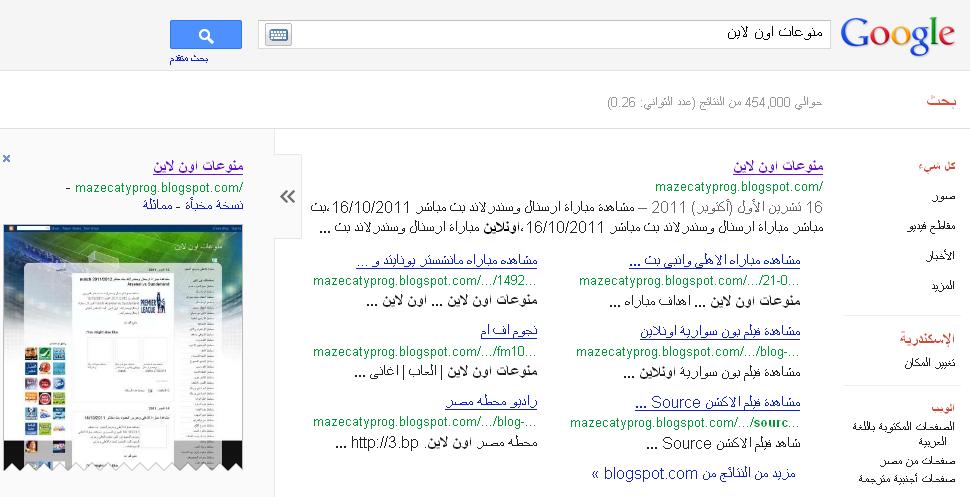The width and height of the screenshot is (970, 497).
Task: Click the results count text 454,000
Action: click(x=768, y=102)
